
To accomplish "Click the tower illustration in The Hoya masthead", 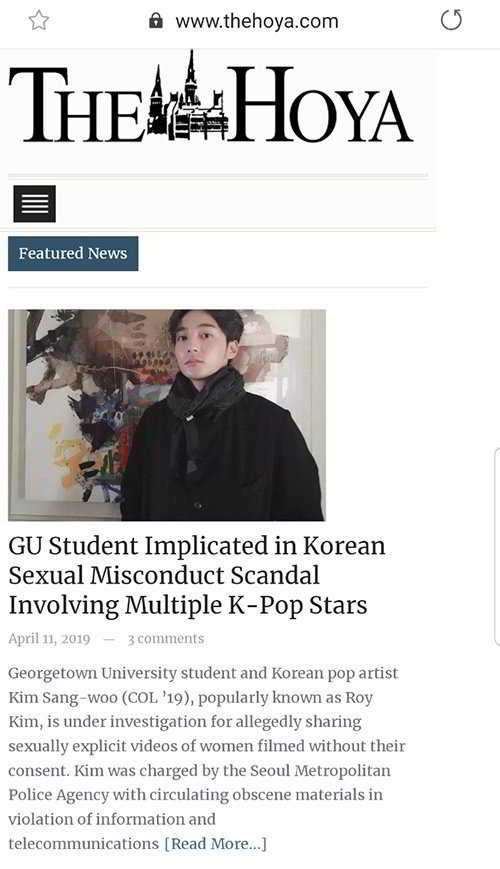I will (x=188, y=98).
